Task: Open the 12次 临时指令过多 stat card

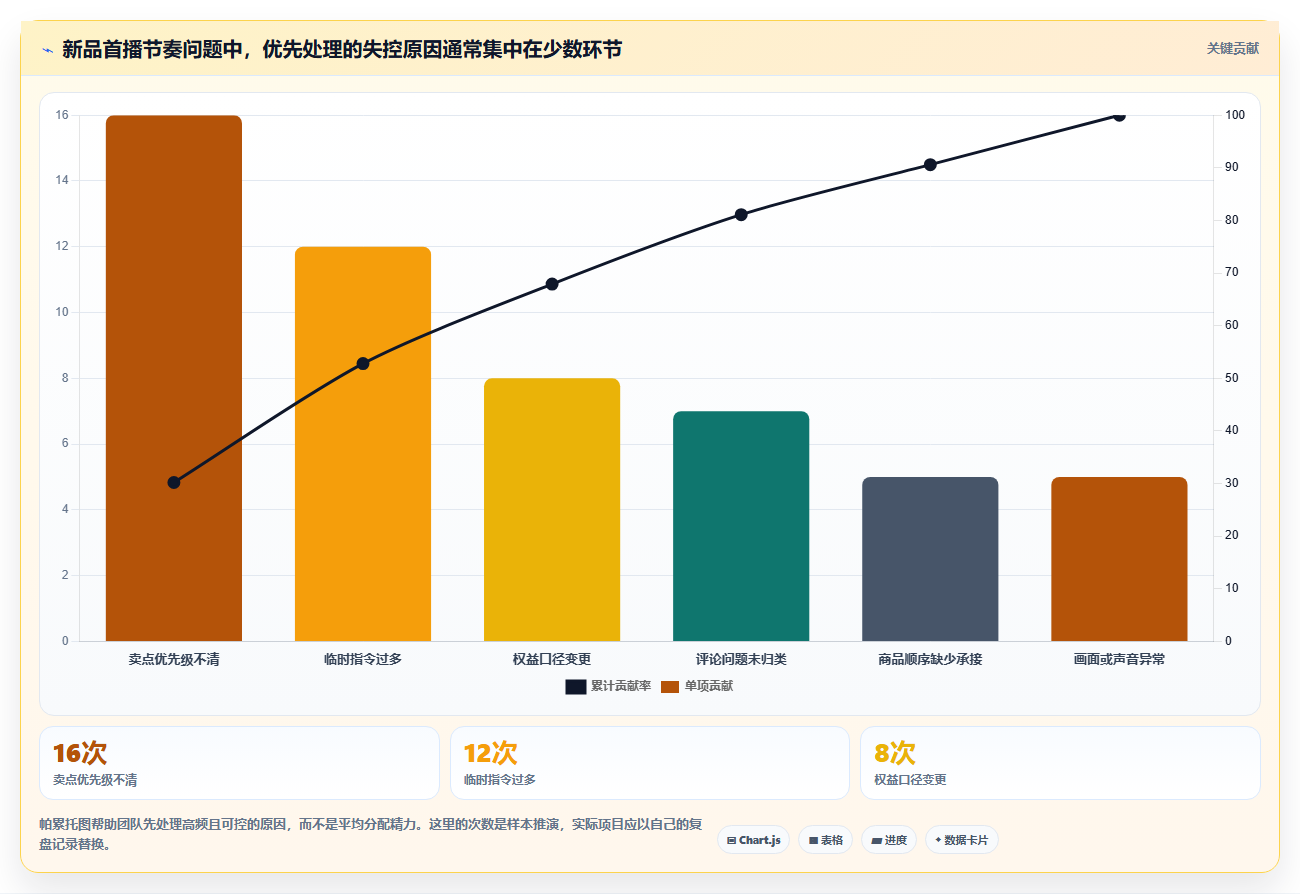Action: pyautogui.click(x=650, y=763)
